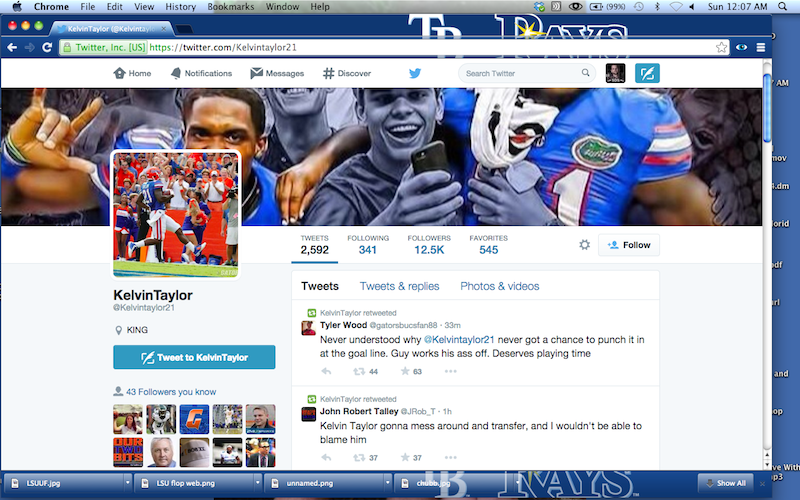Follow KelvinTaylor
The image size is (800, 500).
(629, 245)
